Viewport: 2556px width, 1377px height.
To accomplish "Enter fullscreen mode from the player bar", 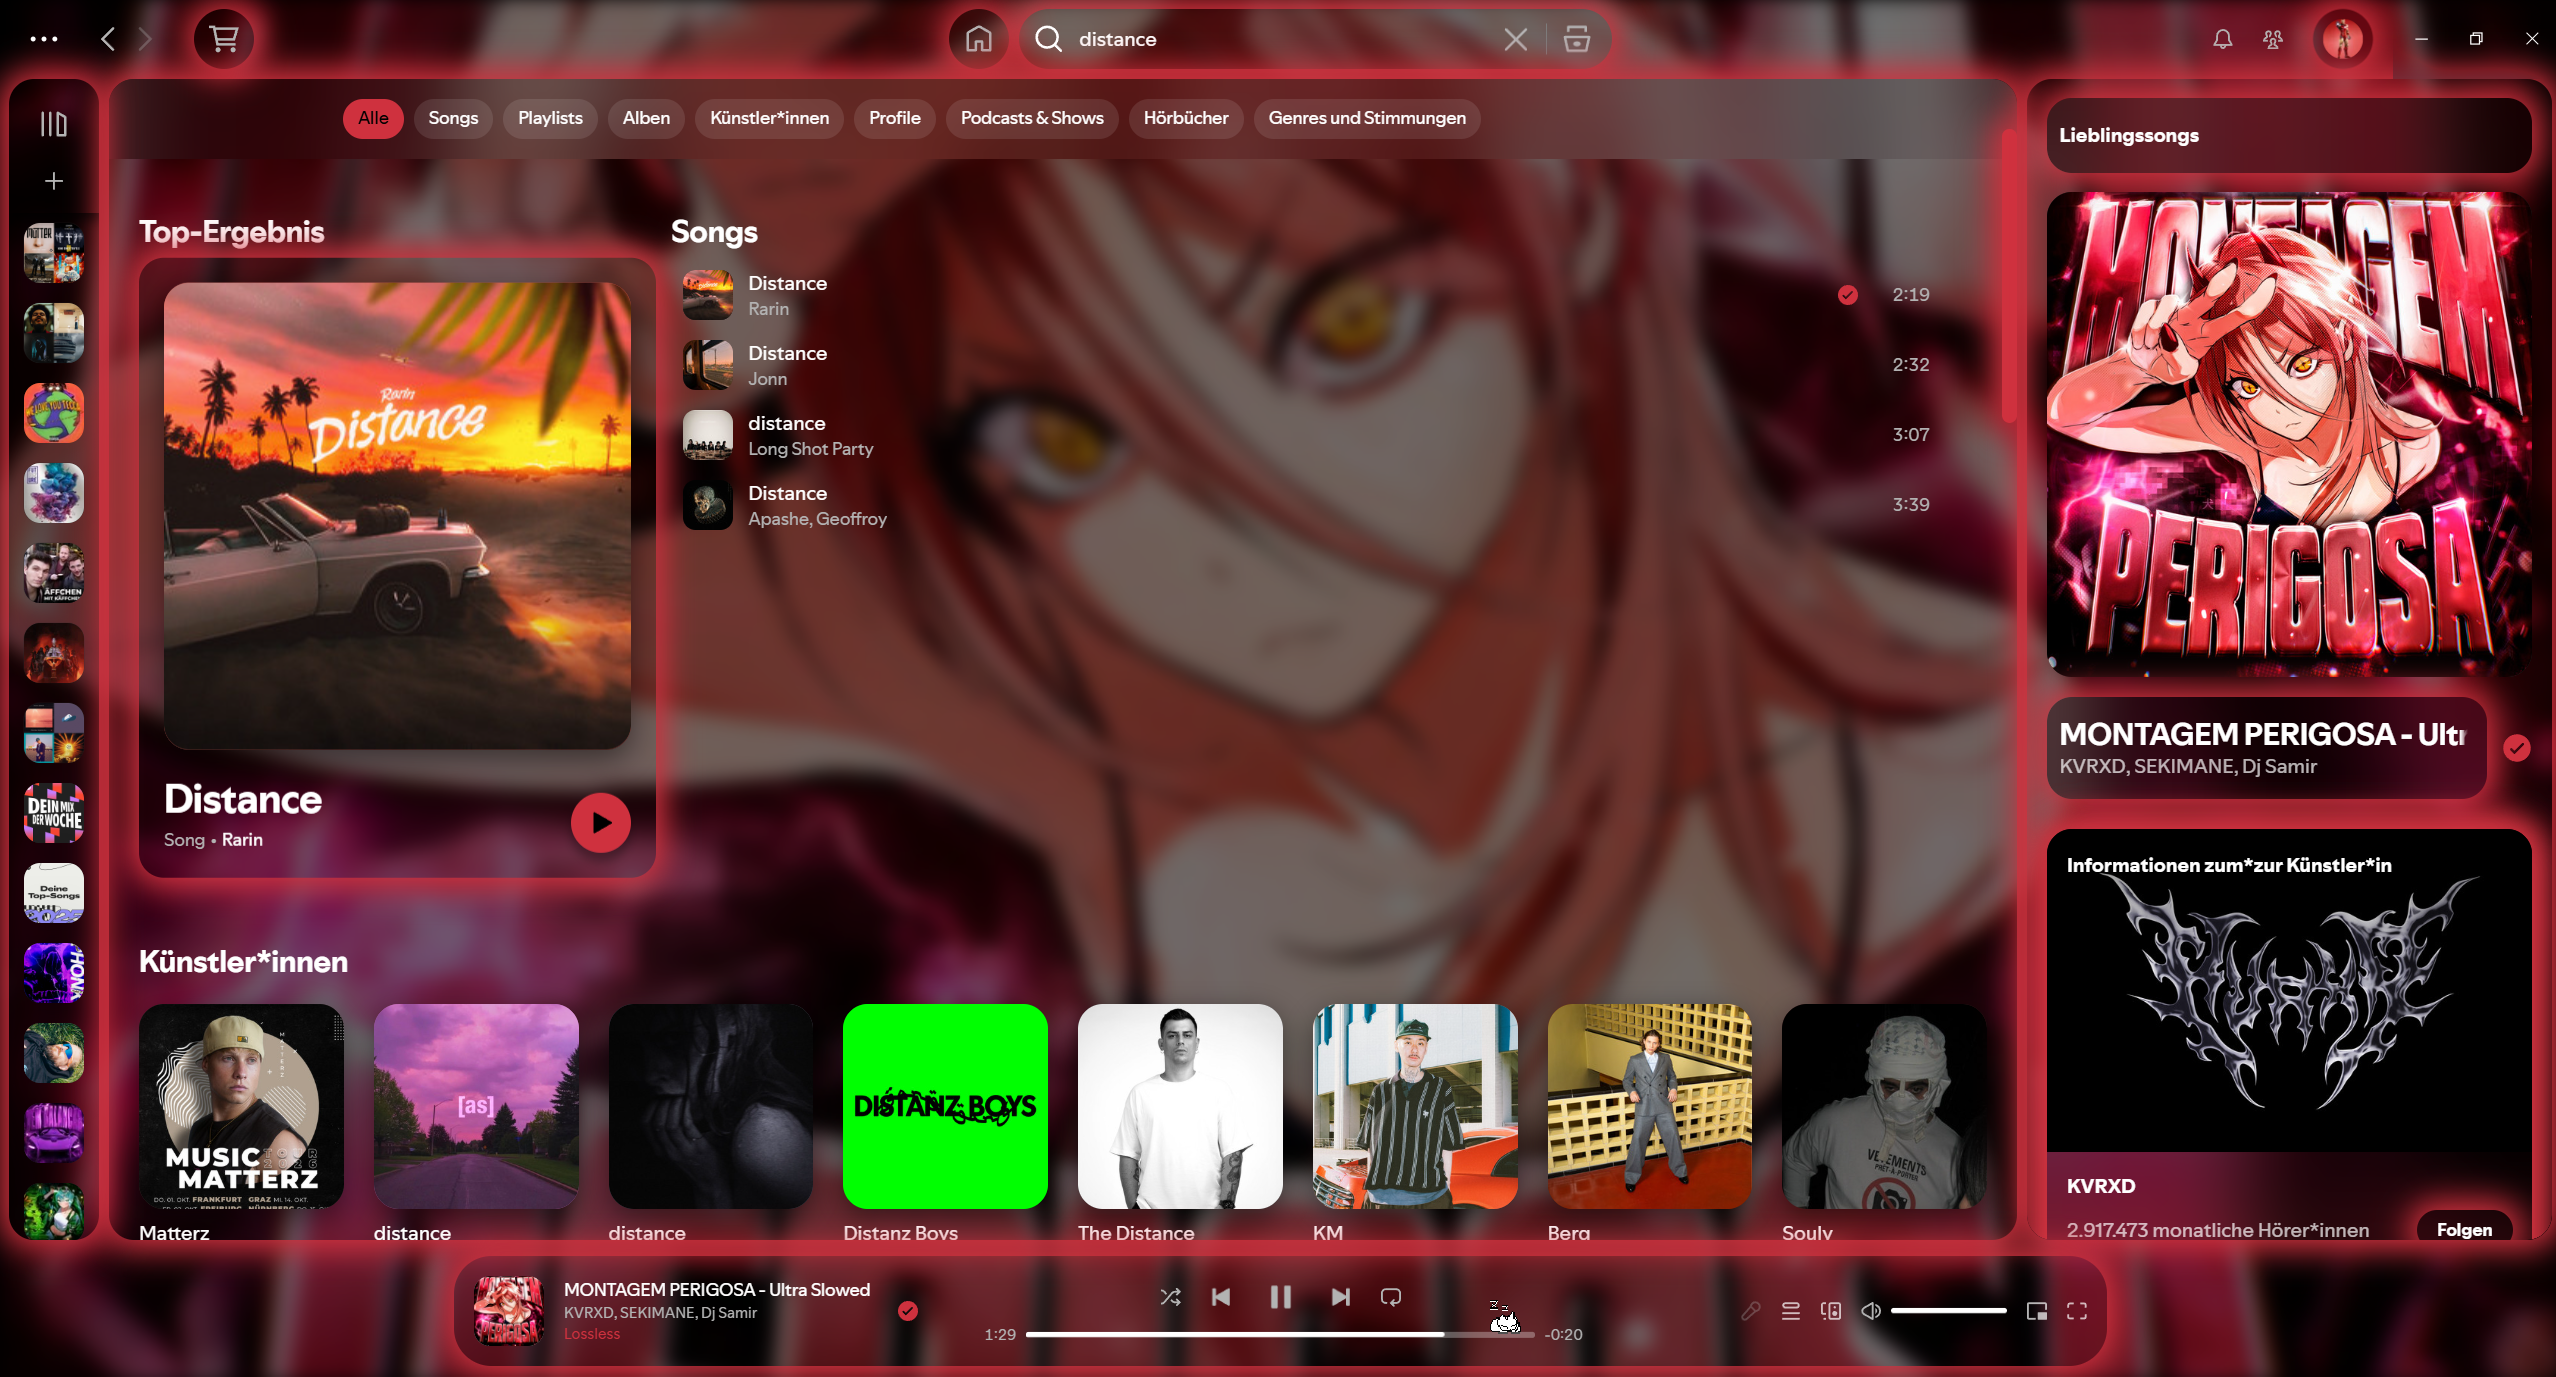I will tap(2077, 1311).
